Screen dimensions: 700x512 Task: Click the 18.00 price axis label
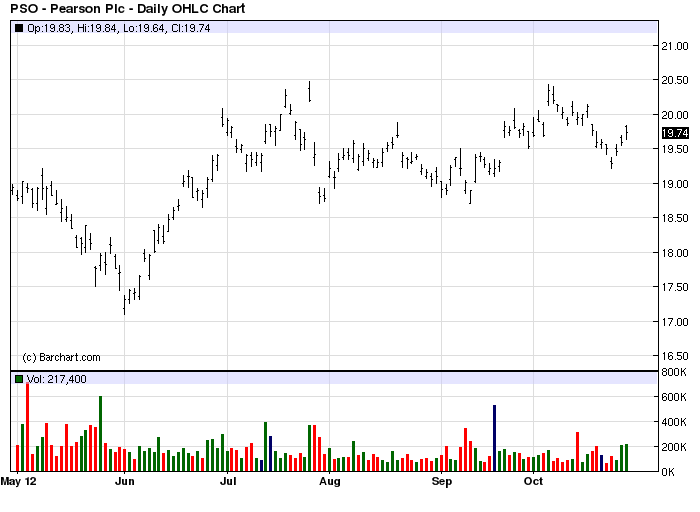(x=675, y=253)
